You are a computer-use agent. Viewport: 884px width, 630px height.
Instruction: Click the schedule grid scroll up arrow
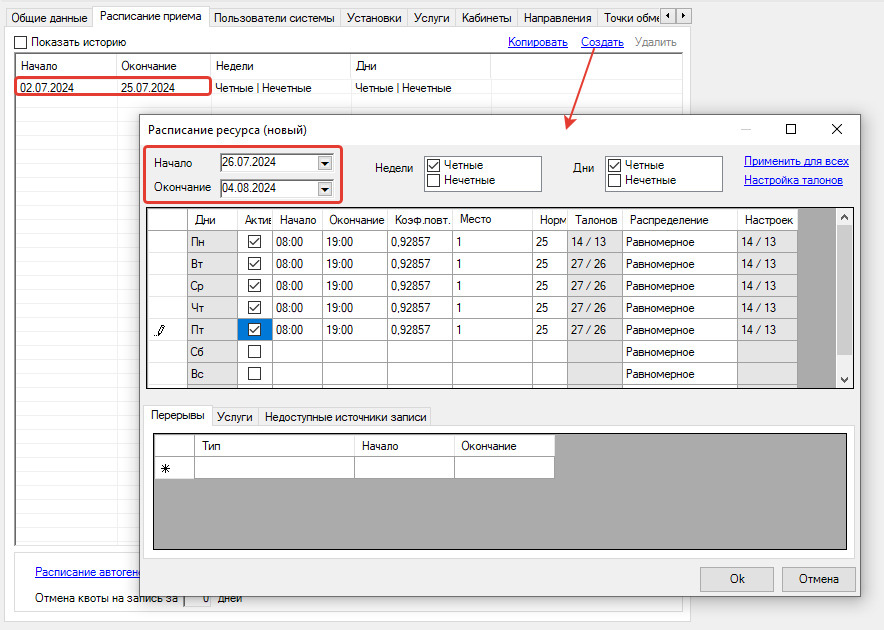tap(844, 217)
